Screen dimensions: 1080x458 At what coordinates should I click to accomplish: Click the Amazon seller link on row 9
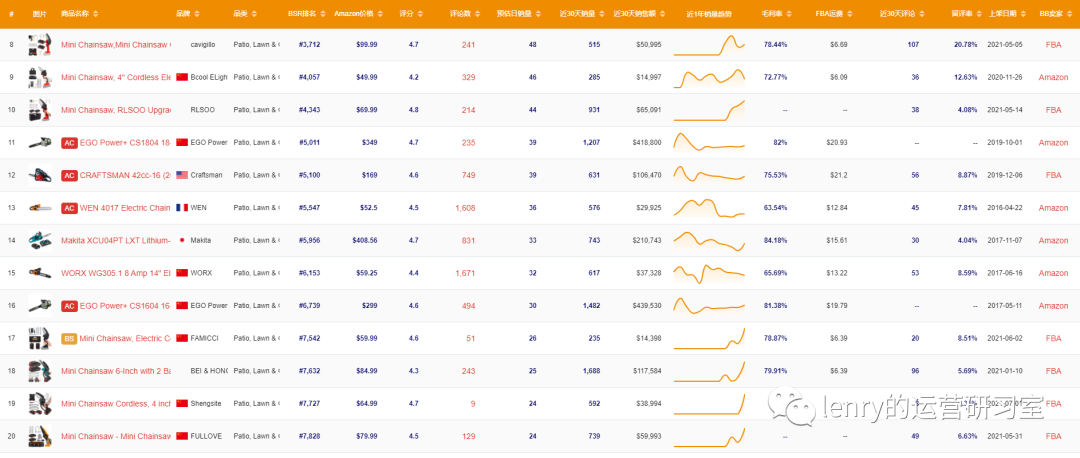tap(1053, 77)
